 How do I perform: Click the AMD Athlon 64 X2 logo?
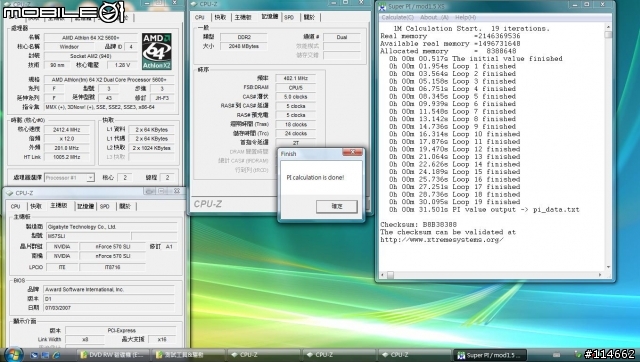pyautogui.click(x=157, y=51)
